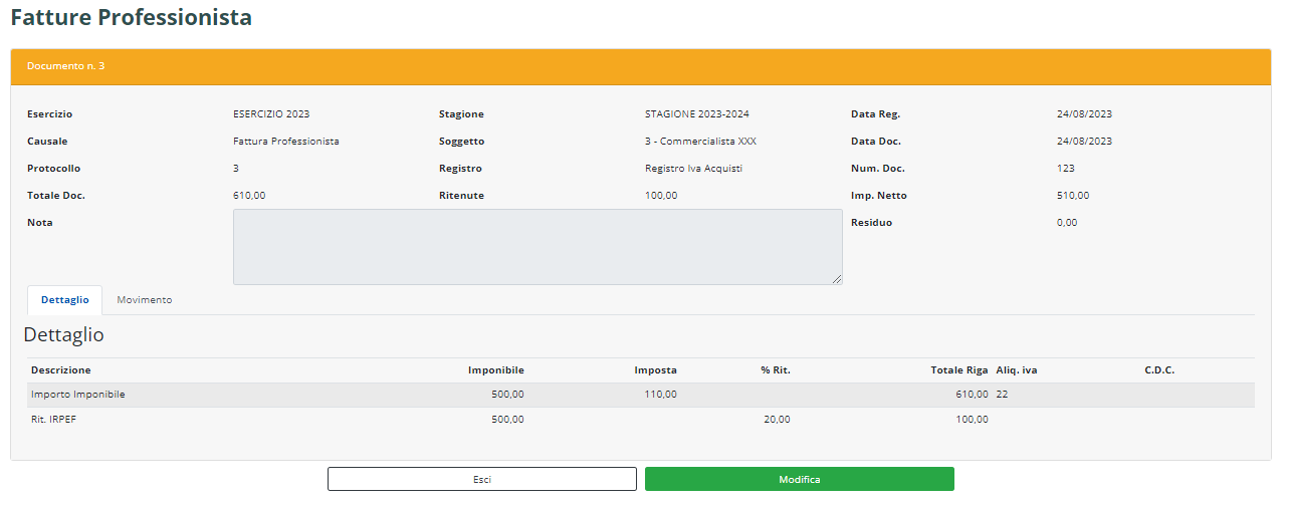Viewport: 1292px width, 510px height.
Task: Click the Imposta column header
Action: click(655, 371)
